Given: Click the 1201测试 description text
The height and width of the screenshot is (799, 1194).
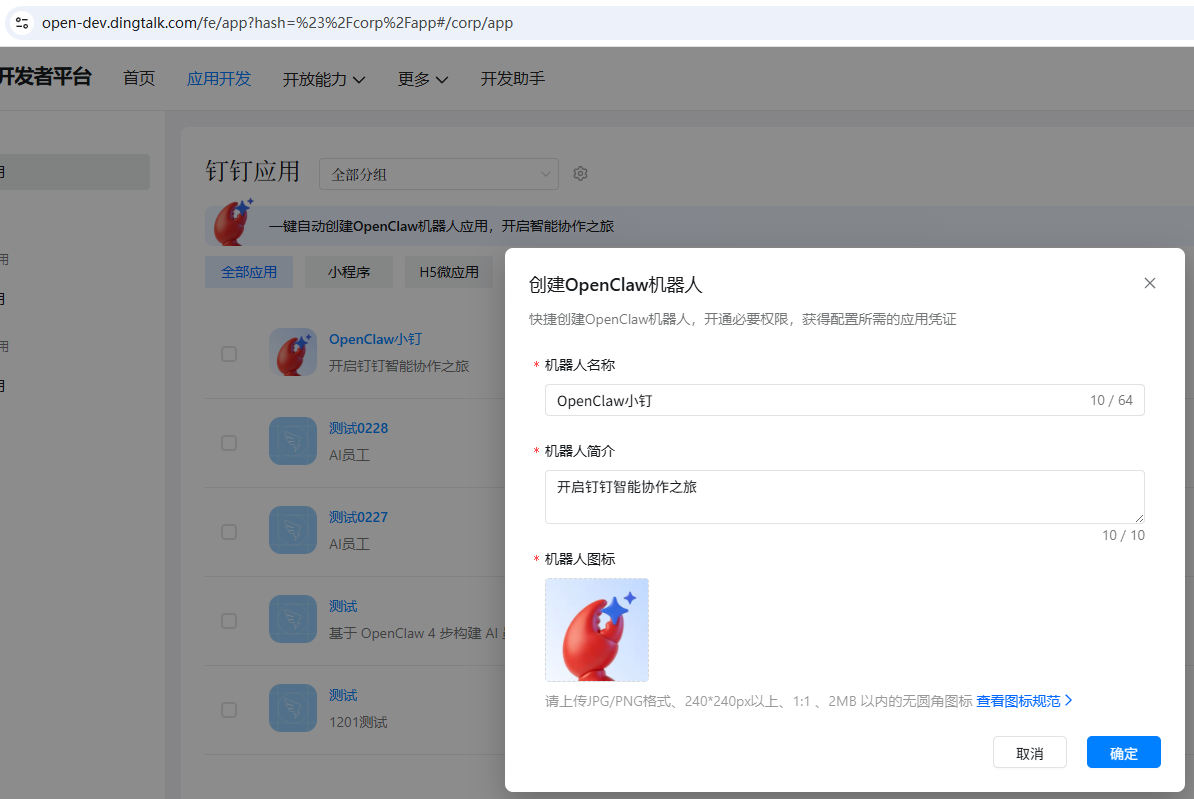Looking at the screenshot, I should pos(358,722).
